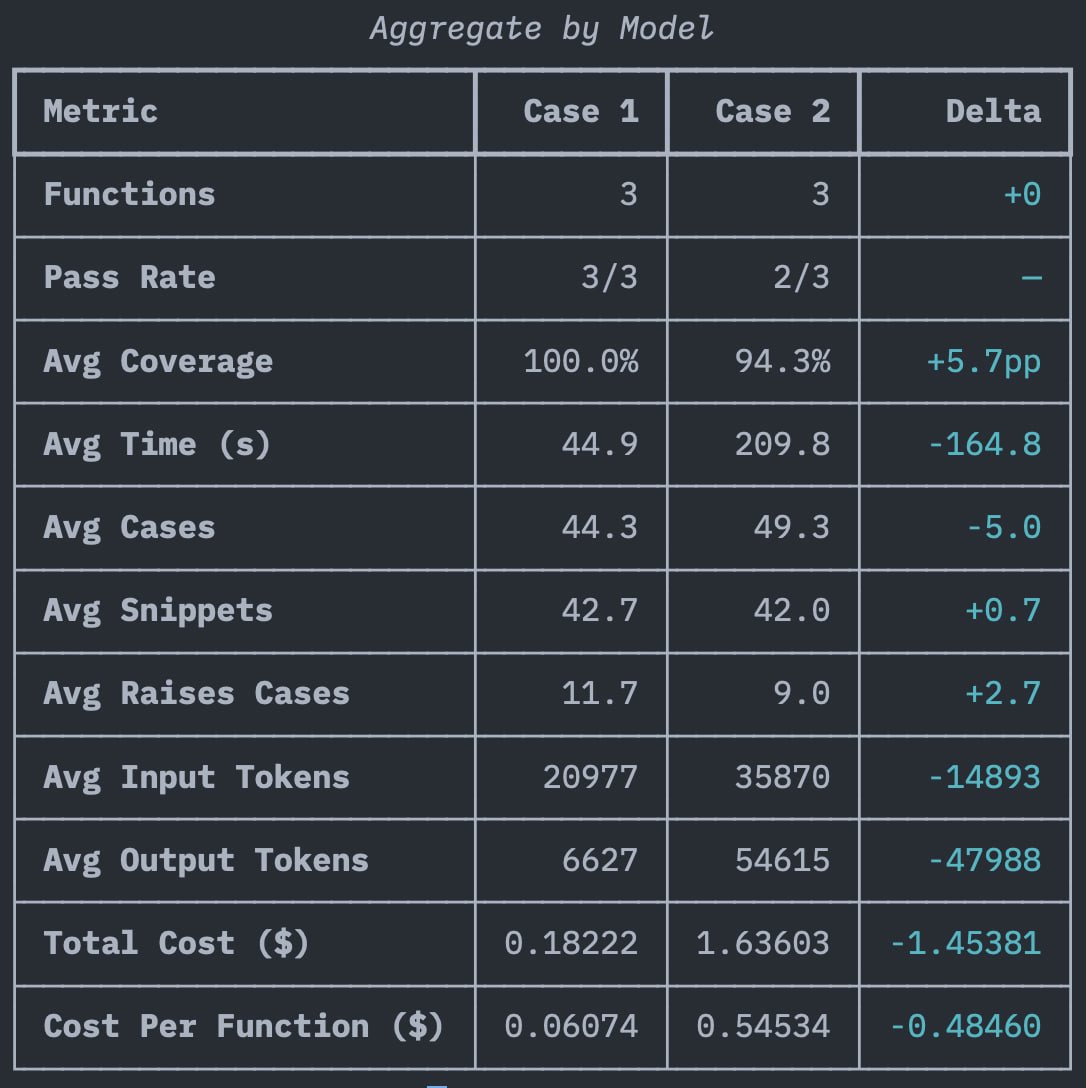Viewport: 1086px width, 1088px height.
Task: Select the 'Case 2' column header
Action: tap(773, 111)
